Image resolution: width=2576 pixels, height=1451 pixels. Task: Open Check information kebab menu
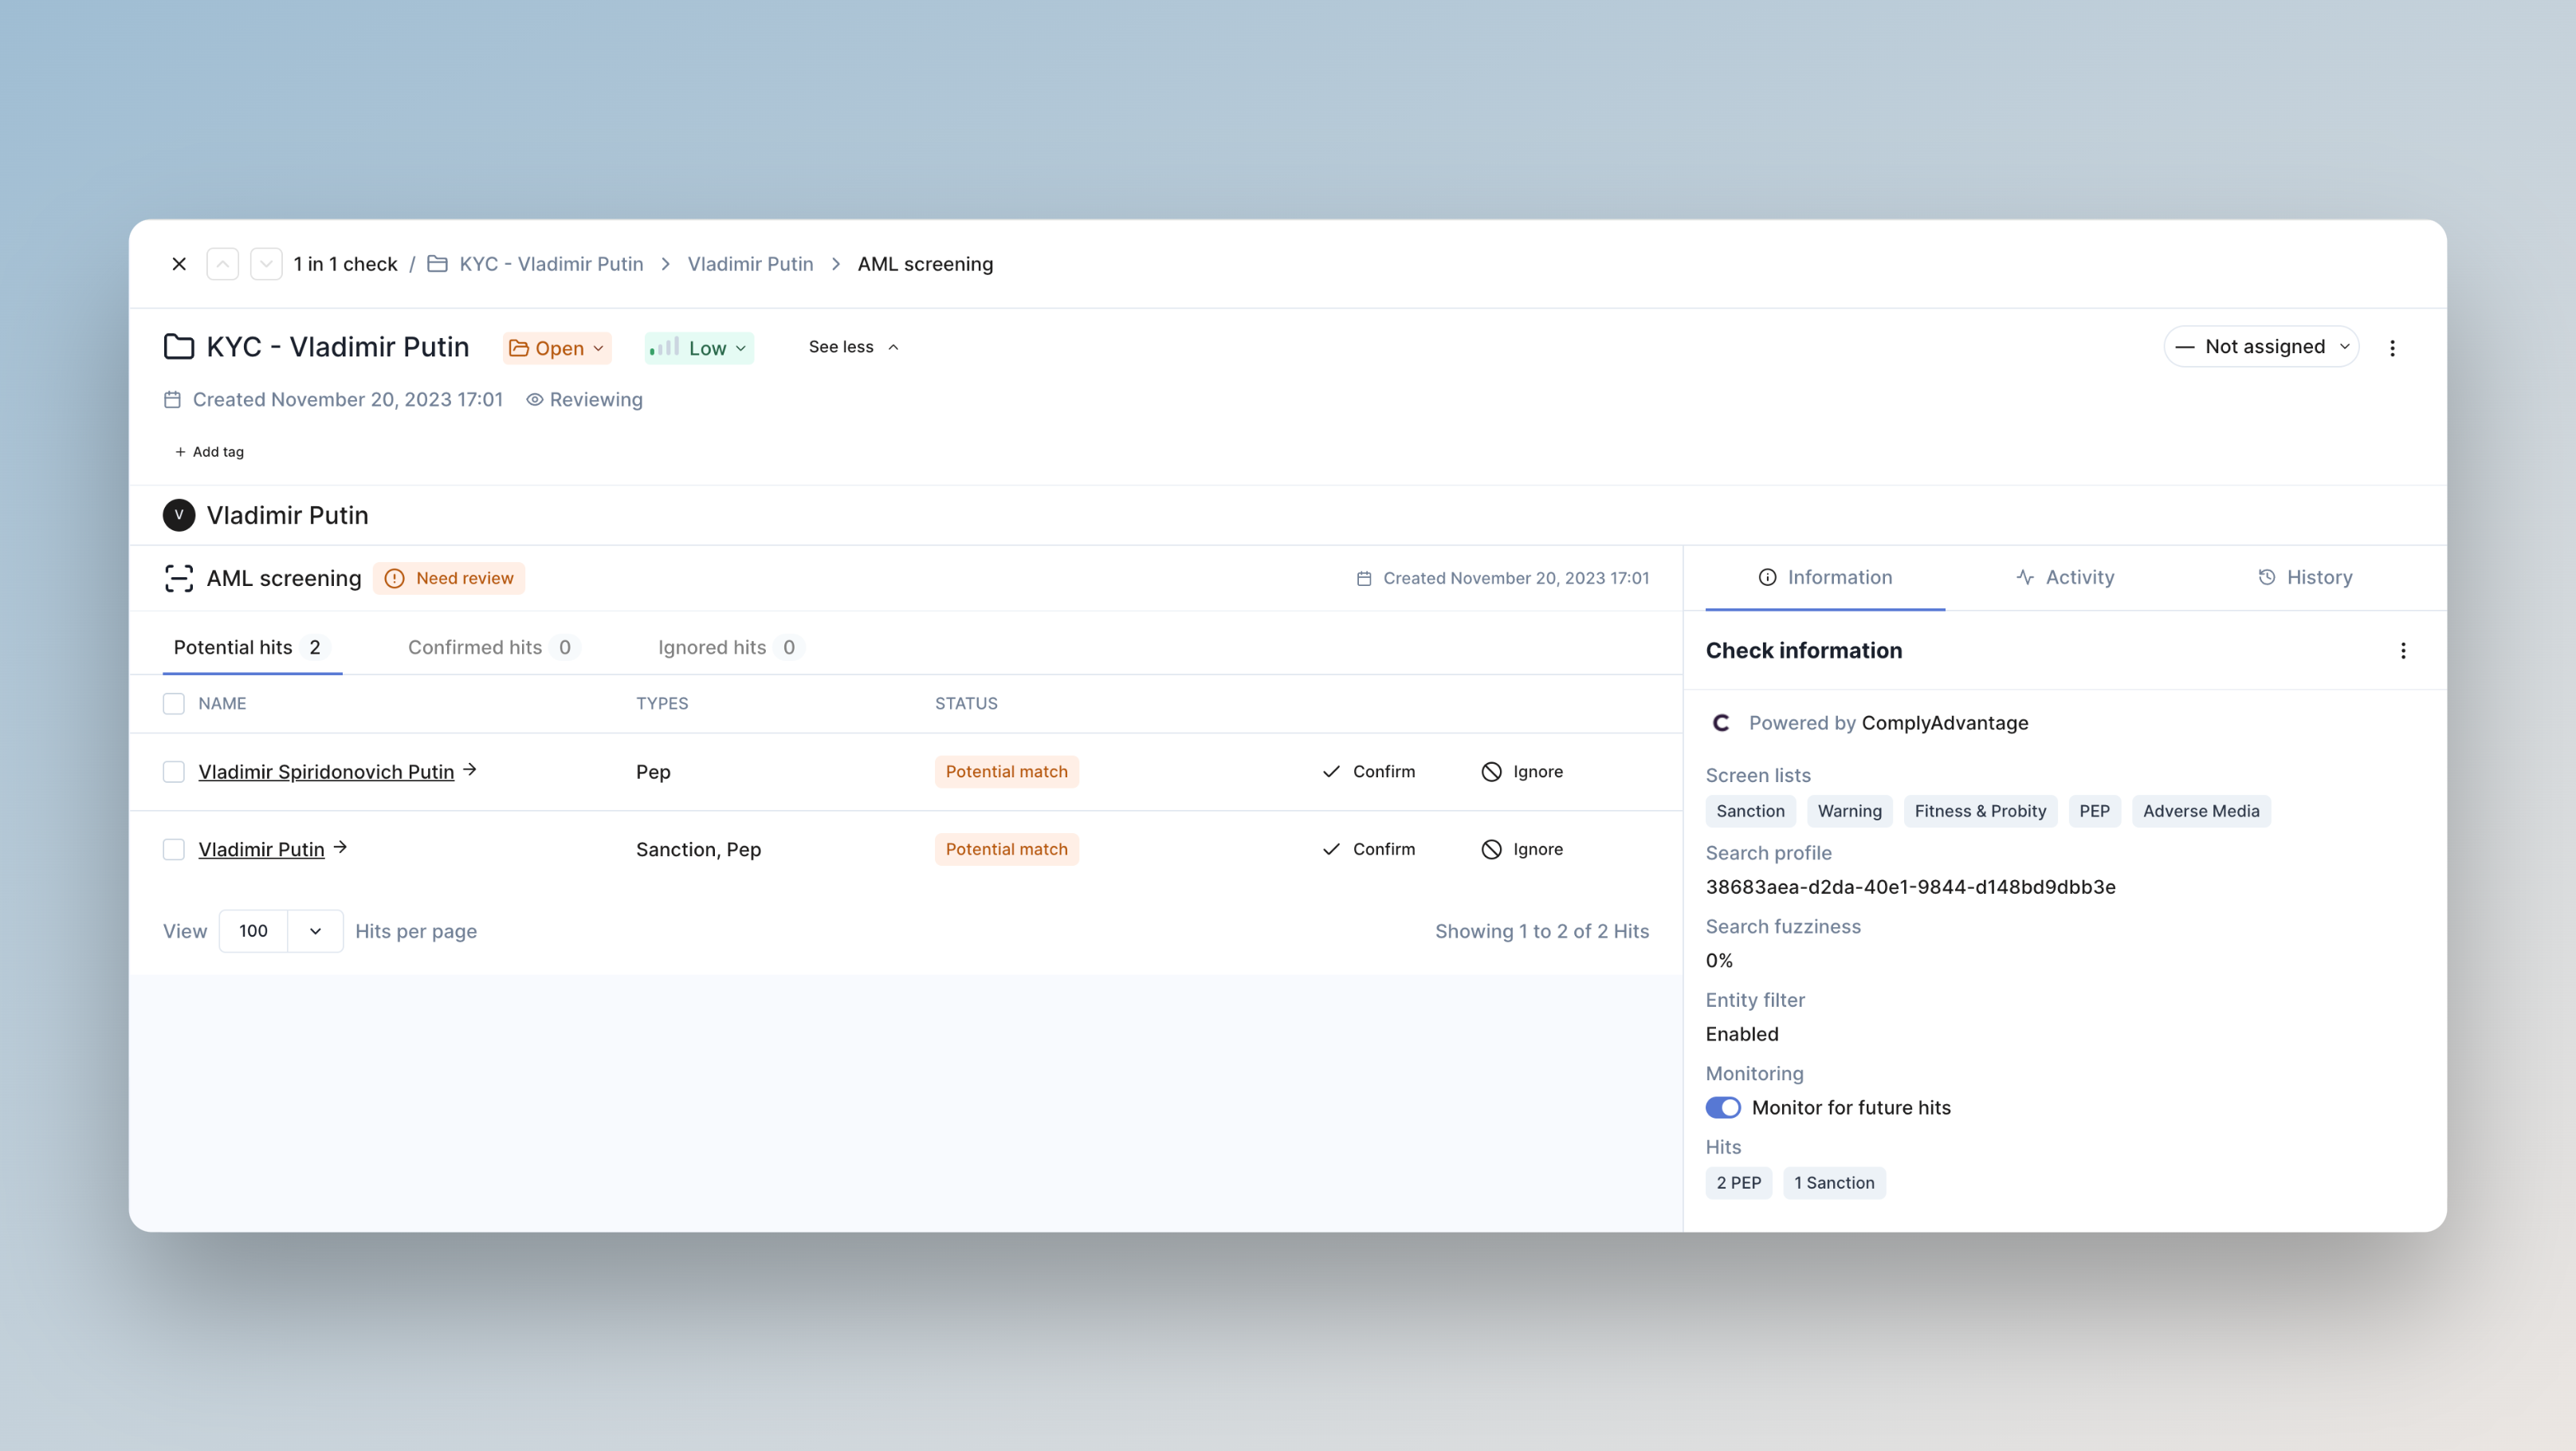coord(2403,651)
